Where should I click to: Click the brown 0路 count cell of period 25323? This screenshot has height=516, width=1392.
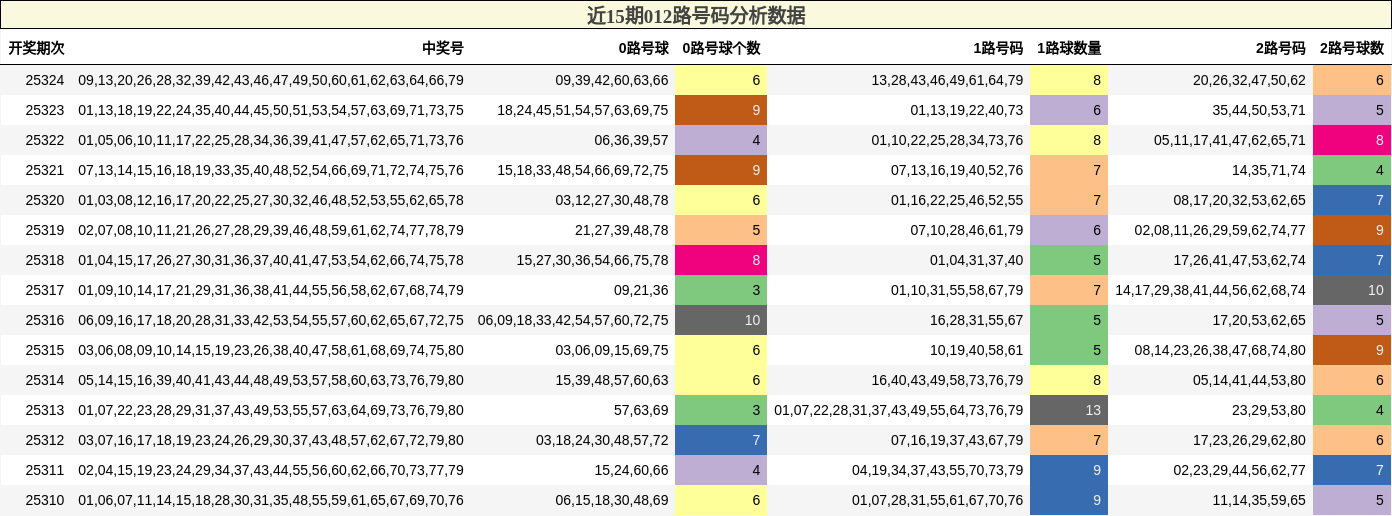point(721,110)
